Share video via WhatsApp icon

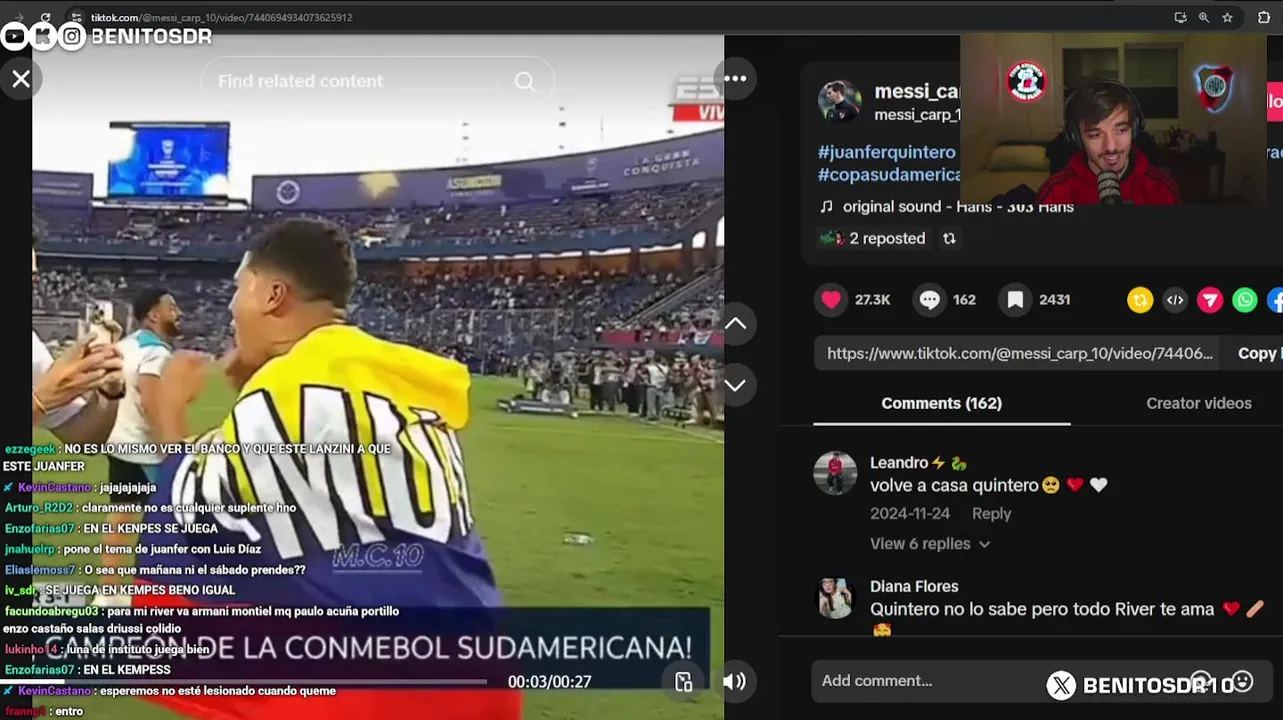[1244, 300]
